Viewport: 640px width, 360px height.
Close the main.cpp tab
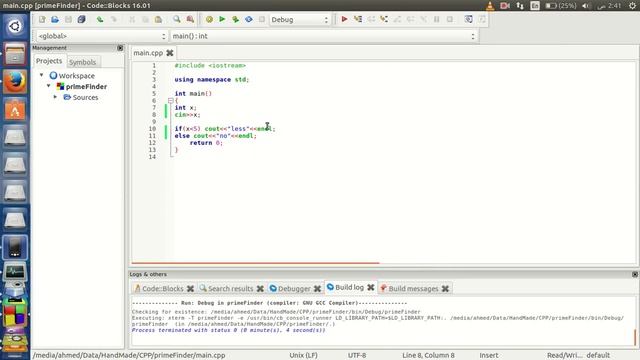pyautogui.click(x=170, y=53)
